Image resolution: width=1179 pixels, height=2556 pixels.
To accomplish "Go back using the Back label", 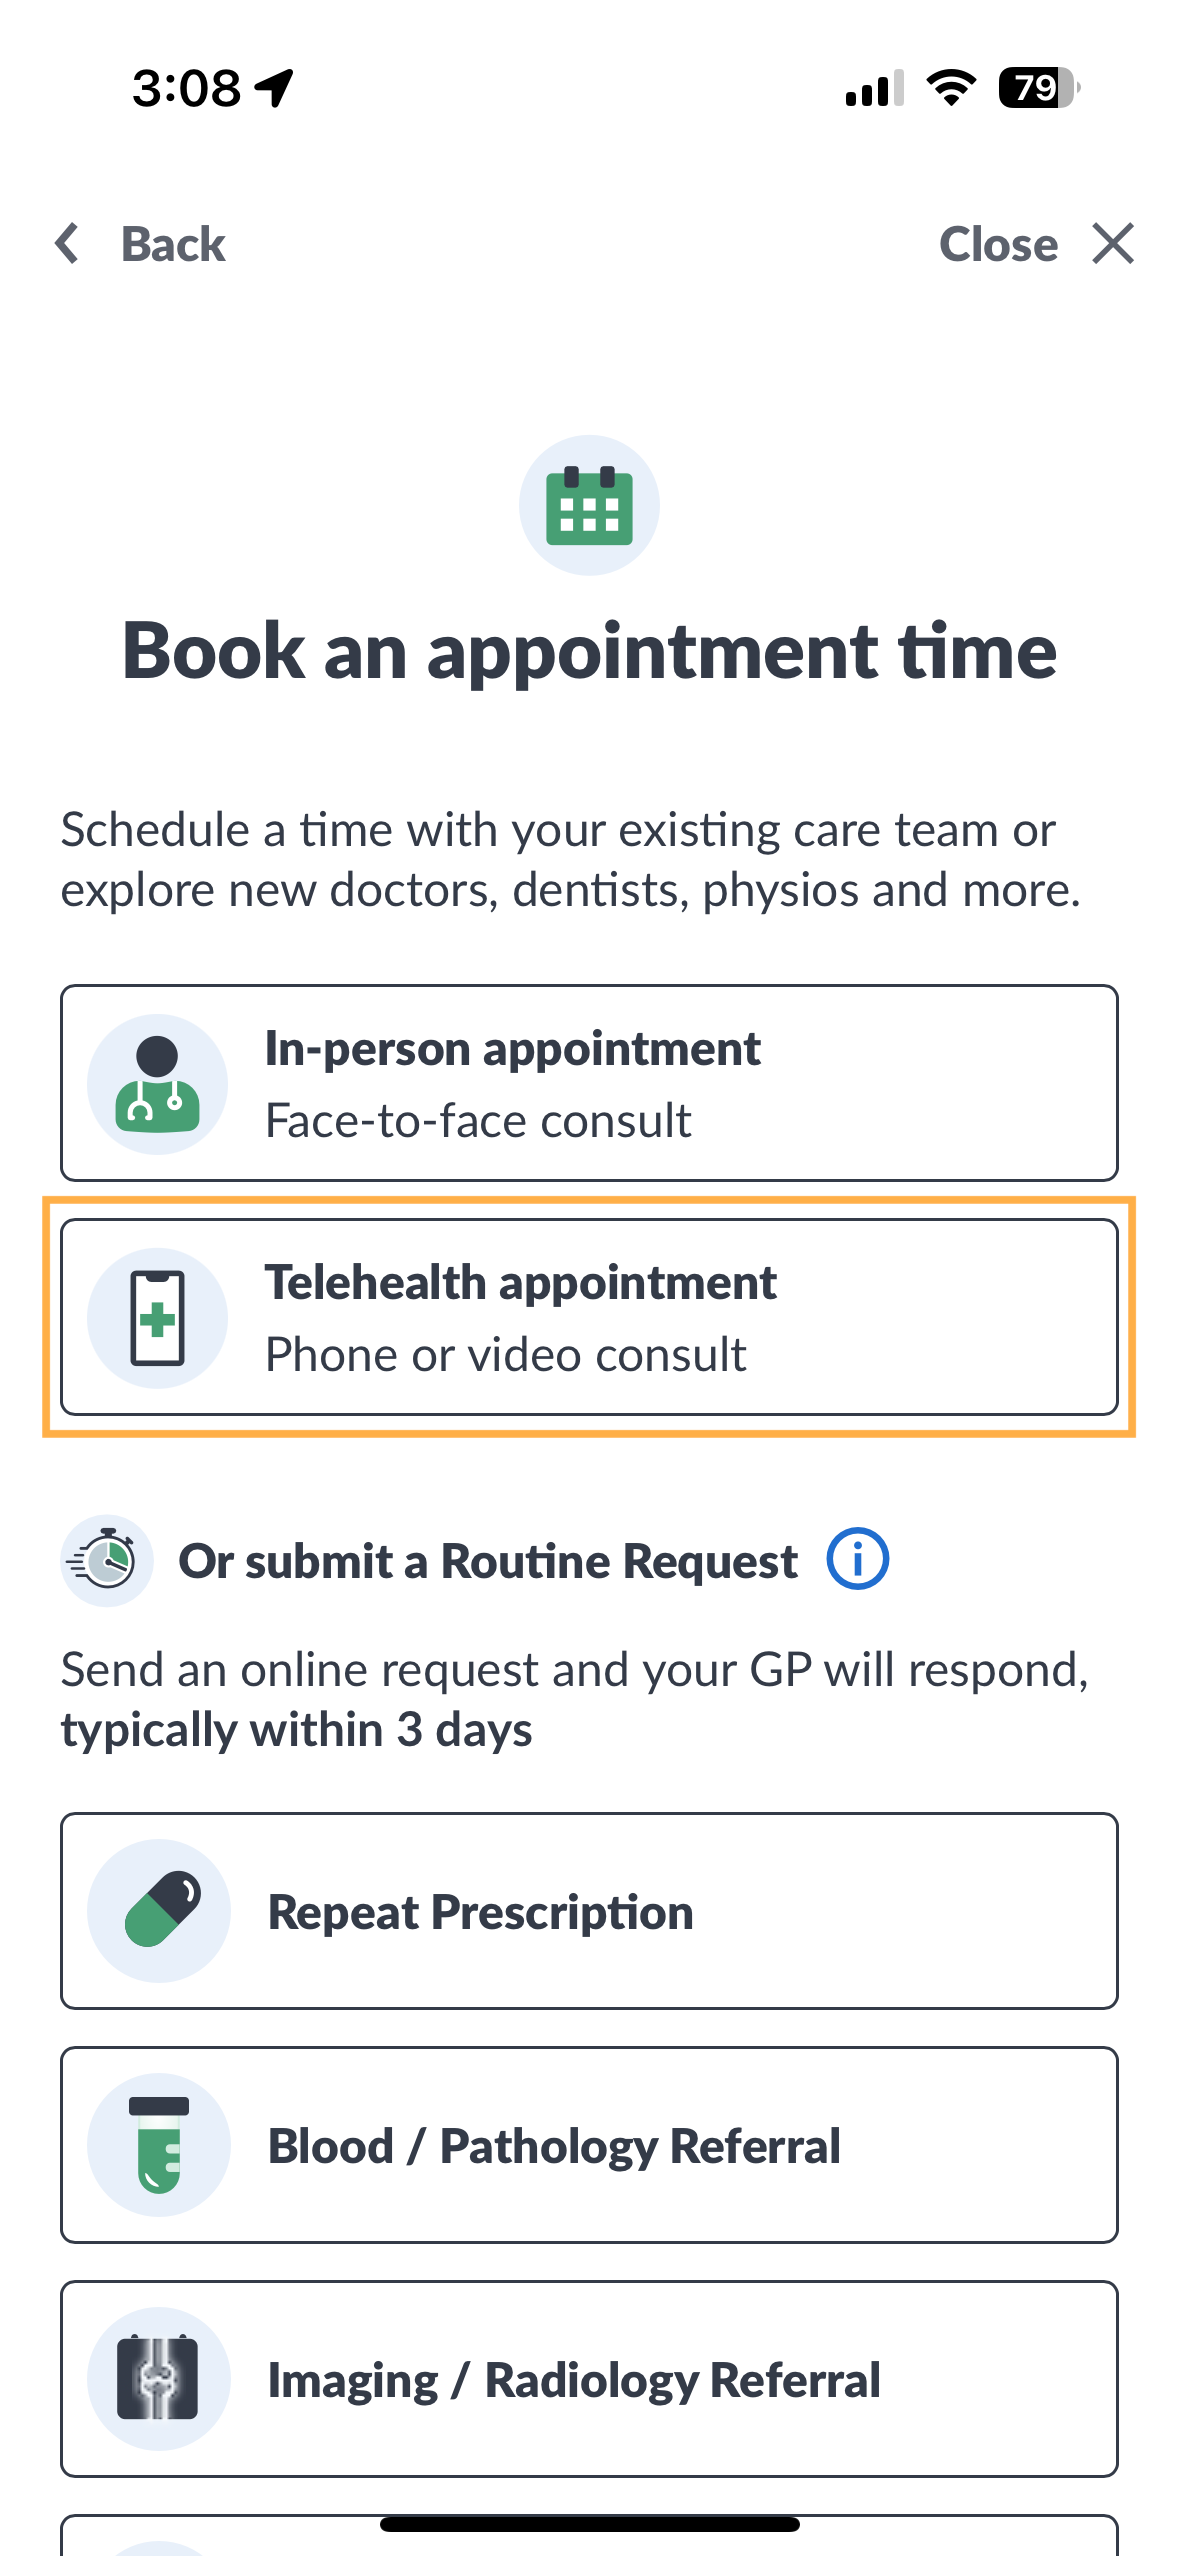I will (x=173, y=244).
